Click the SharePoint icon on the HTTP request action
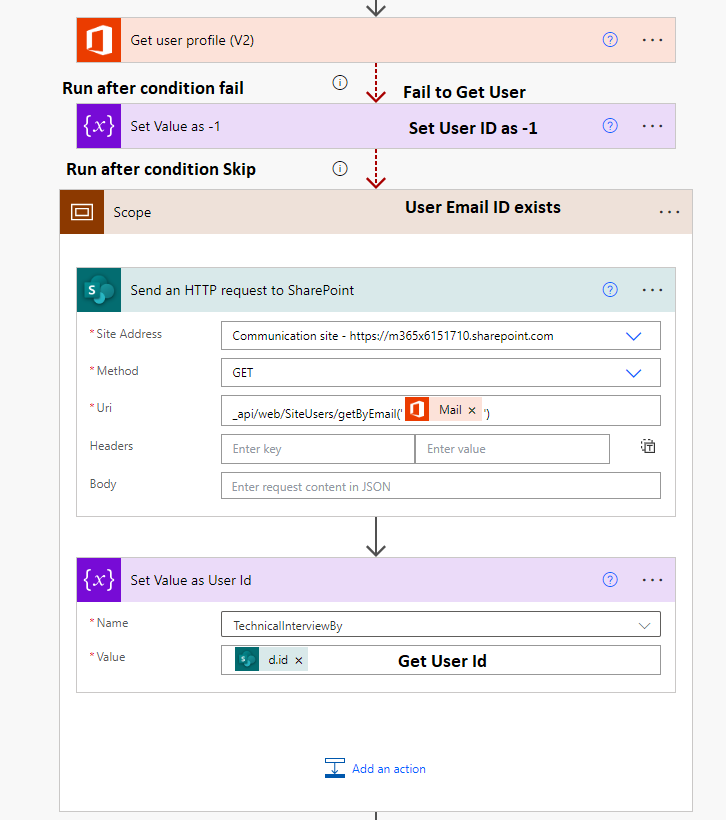 99,290
